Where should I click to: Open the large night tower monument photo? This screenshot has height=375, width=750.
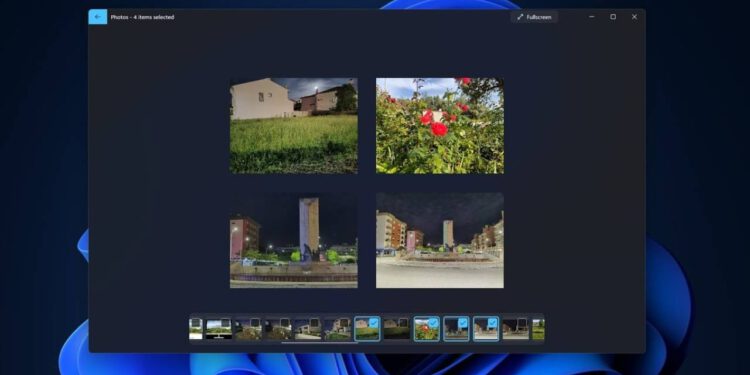(294, 240)
